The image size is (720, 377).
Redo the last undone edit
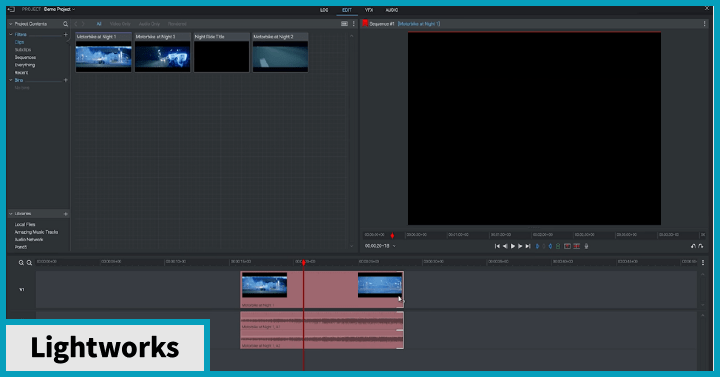(701, 247)
